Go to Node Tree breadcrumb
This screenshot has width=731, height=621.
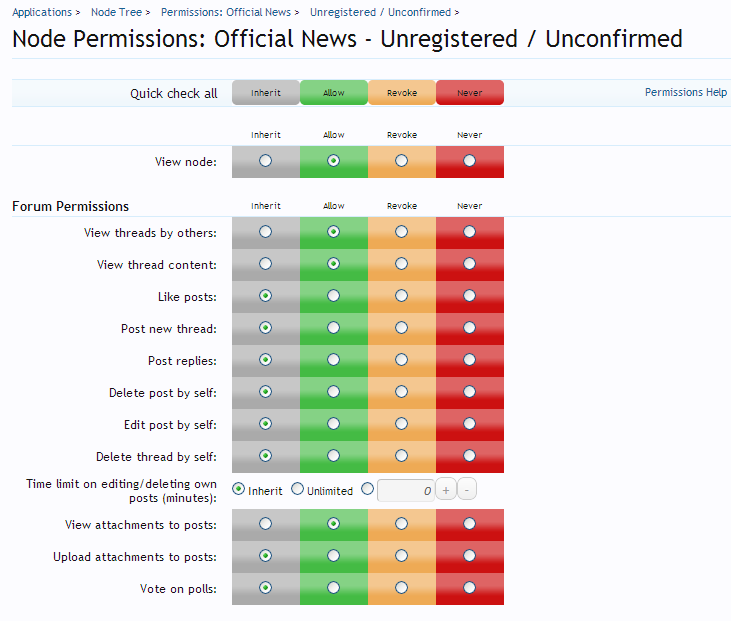[x=116, y=12]
